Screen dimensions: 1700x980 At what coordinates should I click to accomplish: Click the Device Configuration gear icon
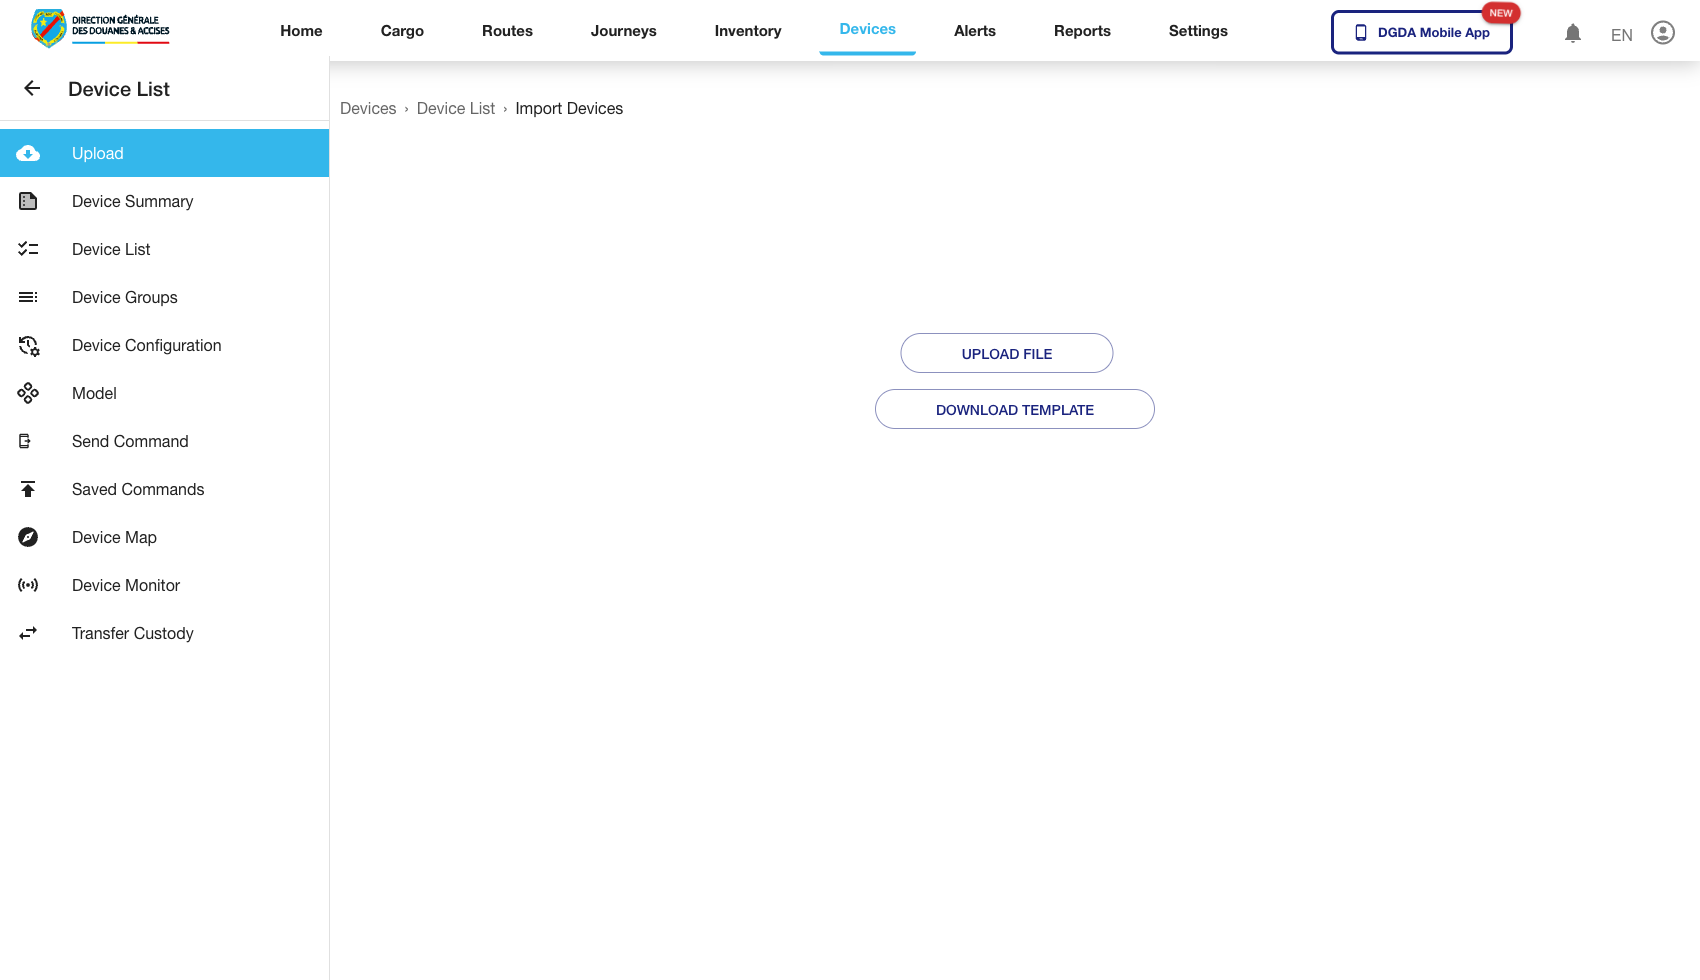(28, 346)
